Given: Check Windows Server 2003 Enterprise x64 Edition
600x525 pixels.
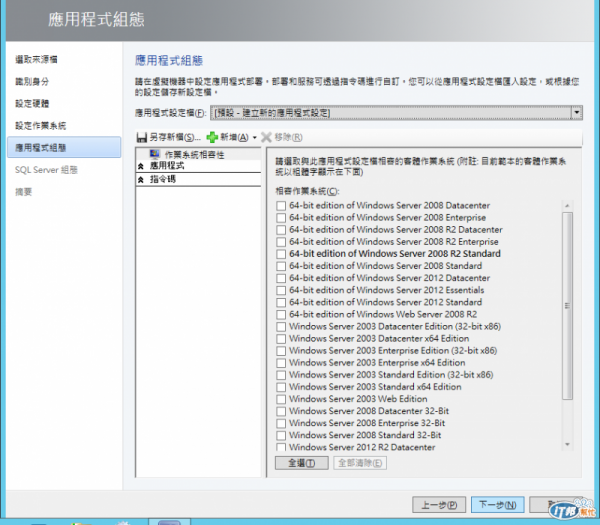Looking at the screenshot, I should pyautogui.click(x=281, y=363).
